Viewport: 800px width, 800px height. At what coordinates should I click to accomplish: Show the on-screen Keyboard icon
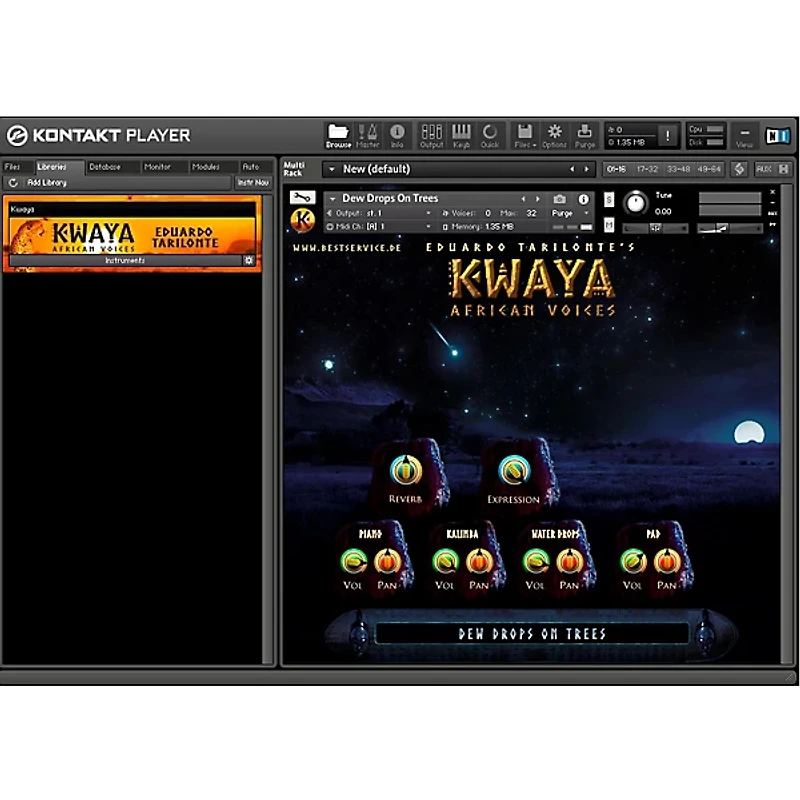click(x=461, y=135)
